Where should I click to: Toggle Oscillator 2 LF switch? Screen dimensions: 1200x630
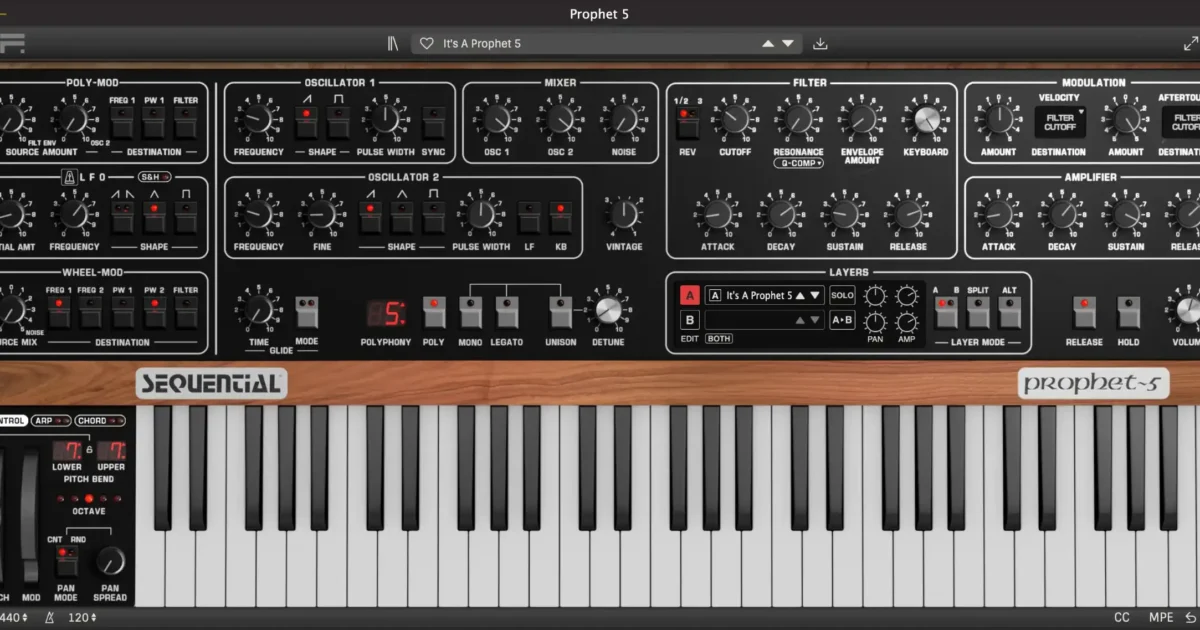click(x=528, y=216)
